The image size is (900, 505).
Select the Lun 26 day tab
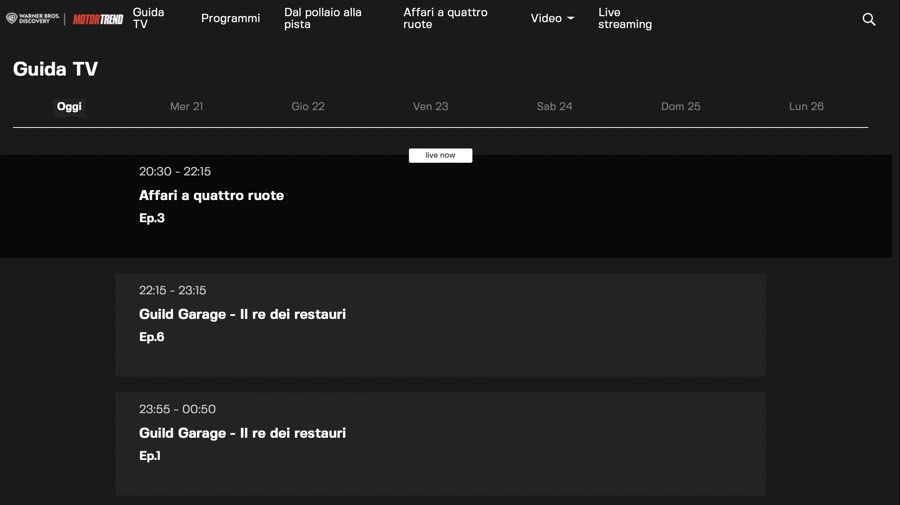tap(806, 107)
